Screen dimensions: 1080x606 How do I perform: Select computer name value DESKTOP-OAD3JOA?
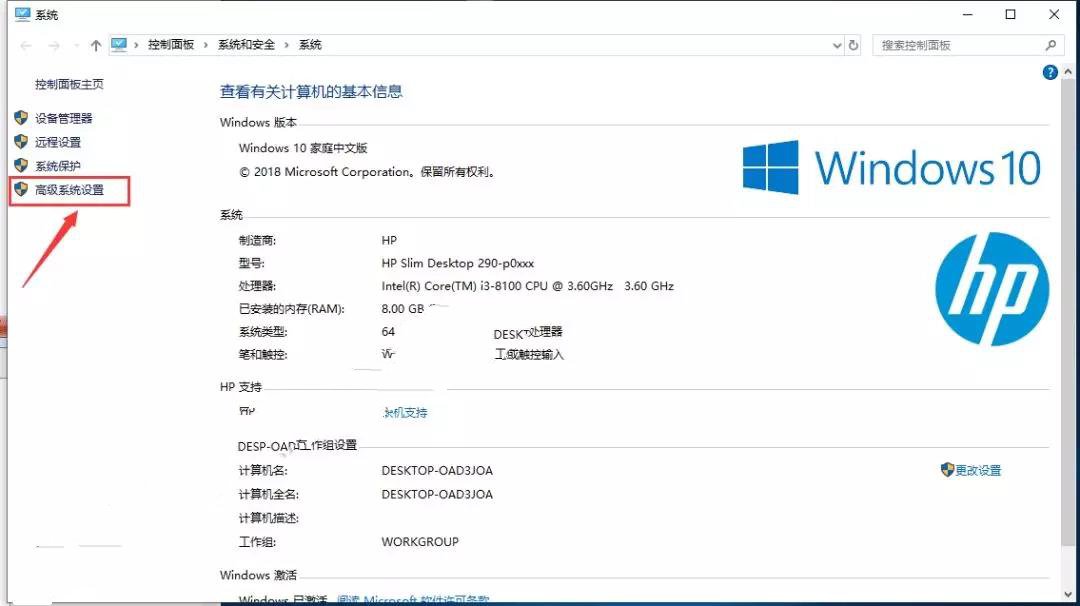[x=437, y=471]
